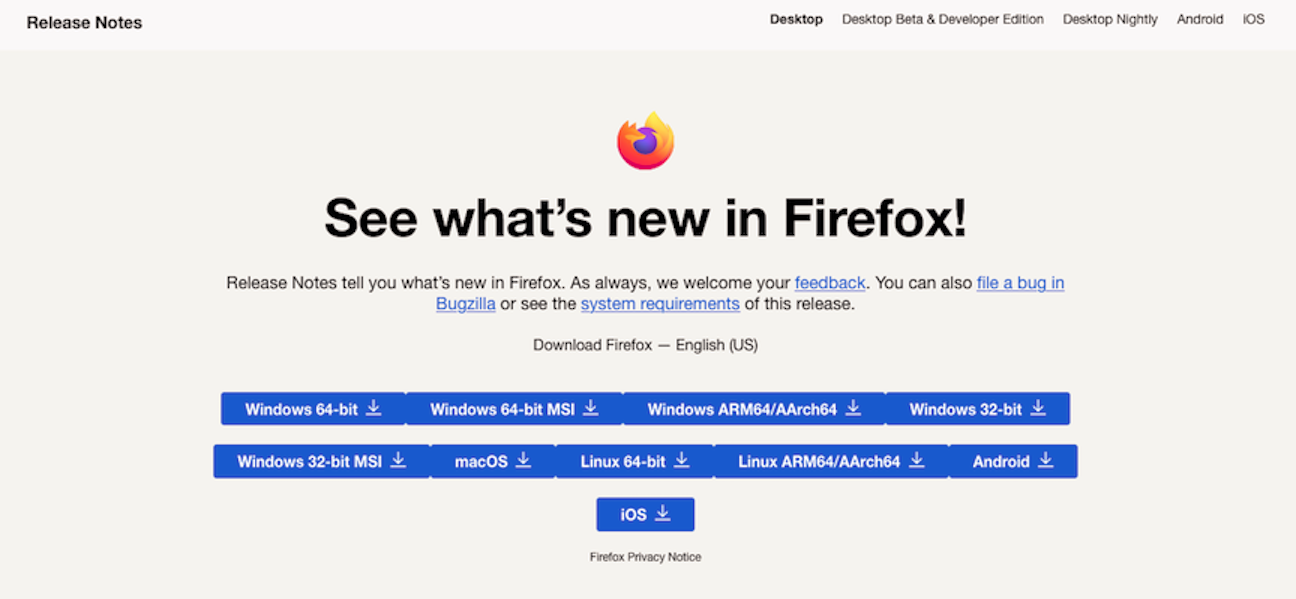The width and height of the screenshot is (1296, 599).
Task: Download Firefox via macOS label
Action: click(481, 462)
